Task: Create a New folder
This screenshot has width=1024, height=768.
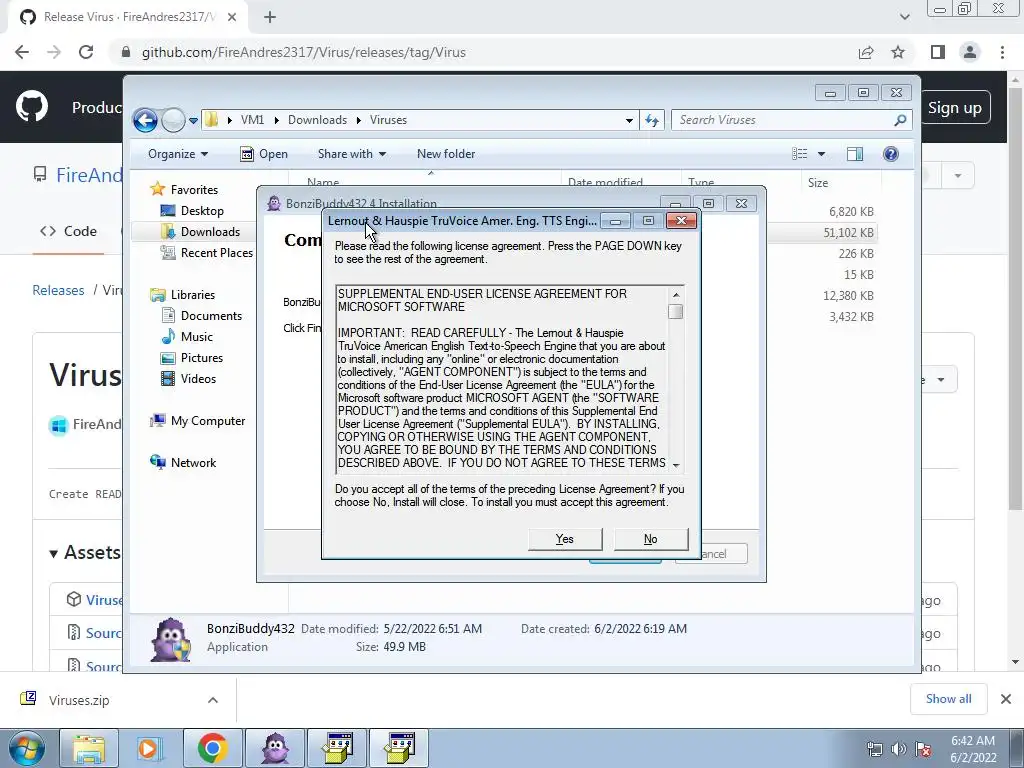Action: pyautogui.click(x=446, y=154)
